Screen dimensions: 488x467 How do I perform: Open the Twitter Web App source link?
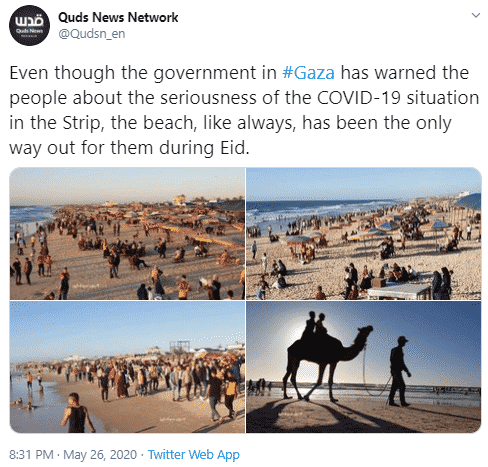194,454
